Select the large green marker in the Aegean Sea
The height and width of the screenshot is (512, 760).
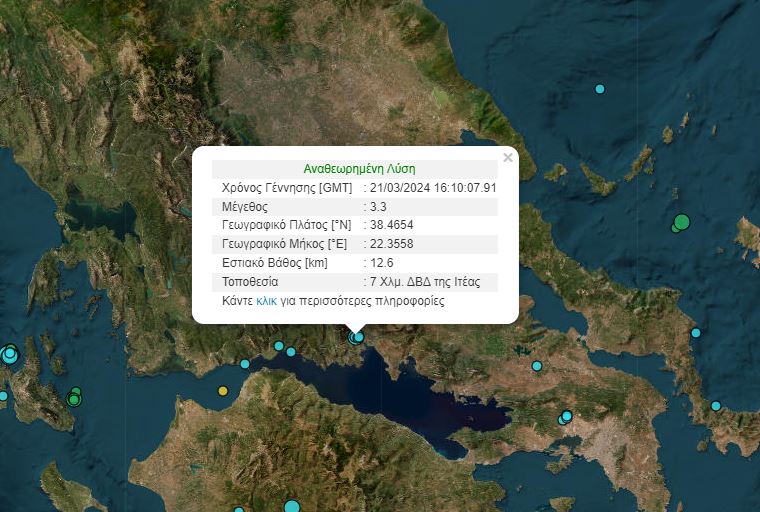682,222
